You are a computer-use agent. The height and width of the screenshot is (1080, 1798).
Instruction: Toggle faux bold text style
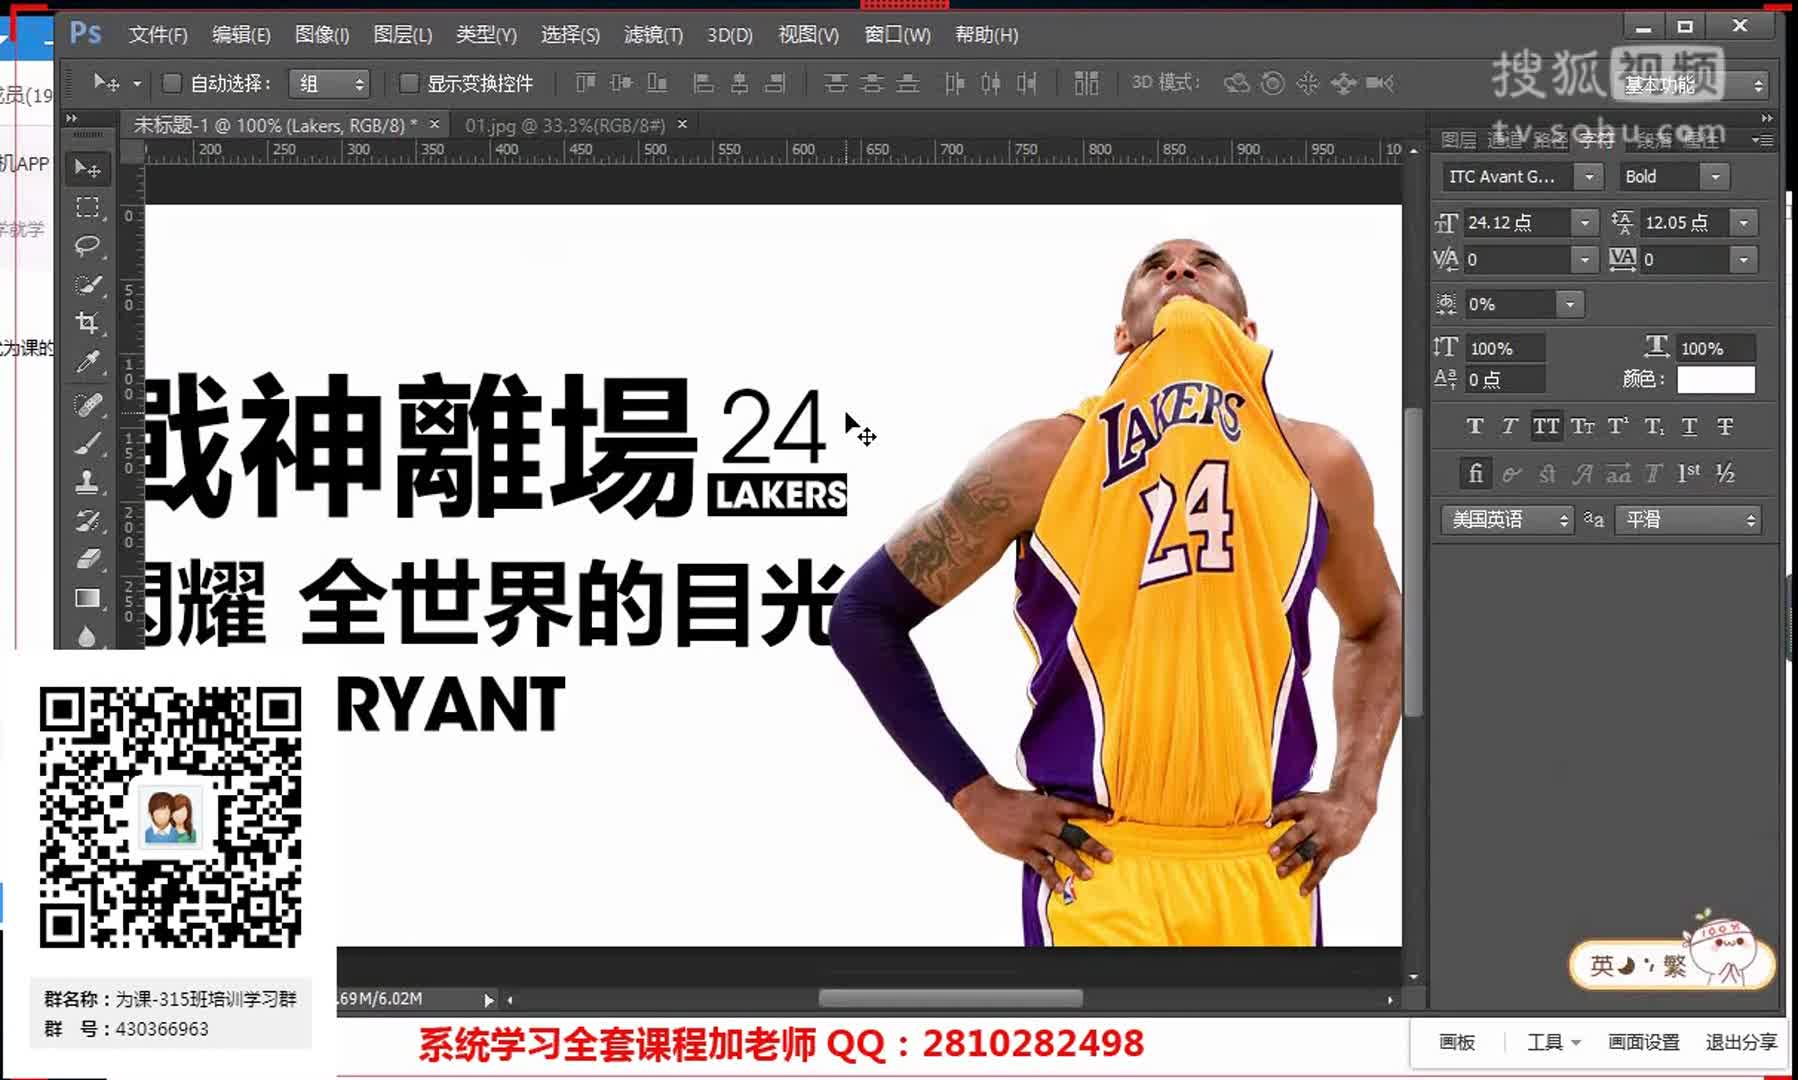[1475, 427]
